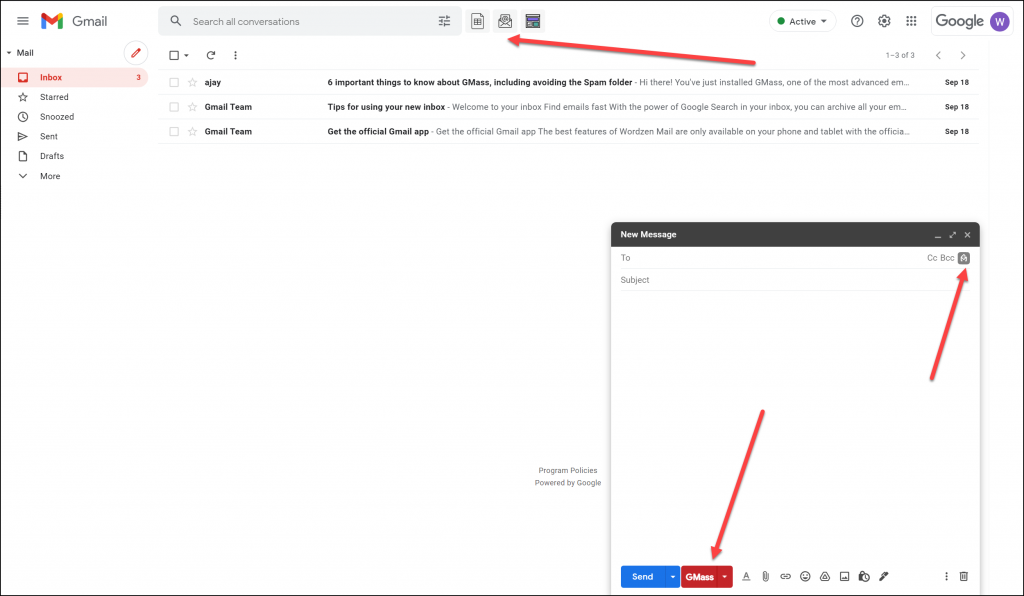1024x596 pixels.
Task: Star the 'Tips for using your new inbox' email
Action: click(x=192, y=107)
